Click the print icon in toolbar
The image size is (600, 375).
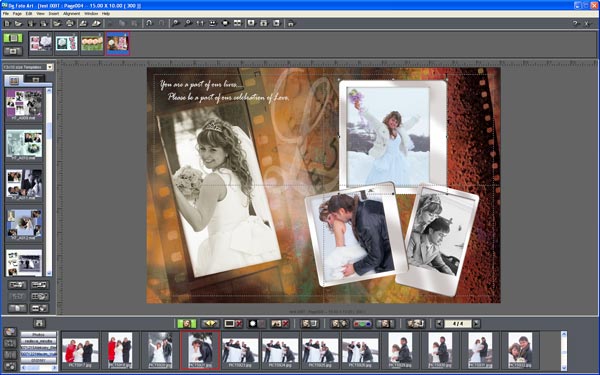(70, 23)
